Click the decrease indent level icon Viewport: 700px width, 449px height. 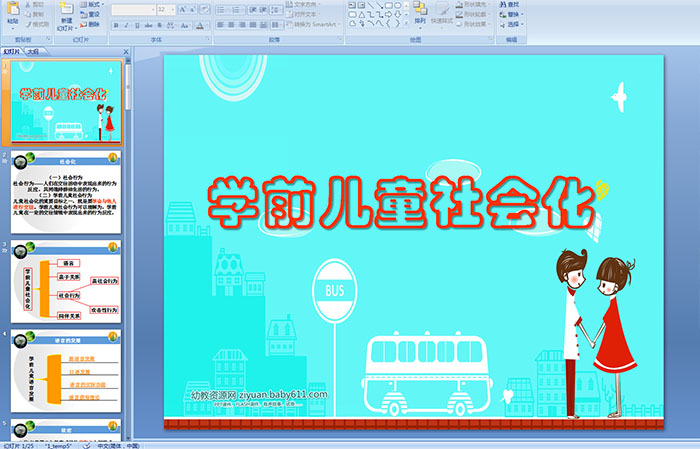pos(253,9)
